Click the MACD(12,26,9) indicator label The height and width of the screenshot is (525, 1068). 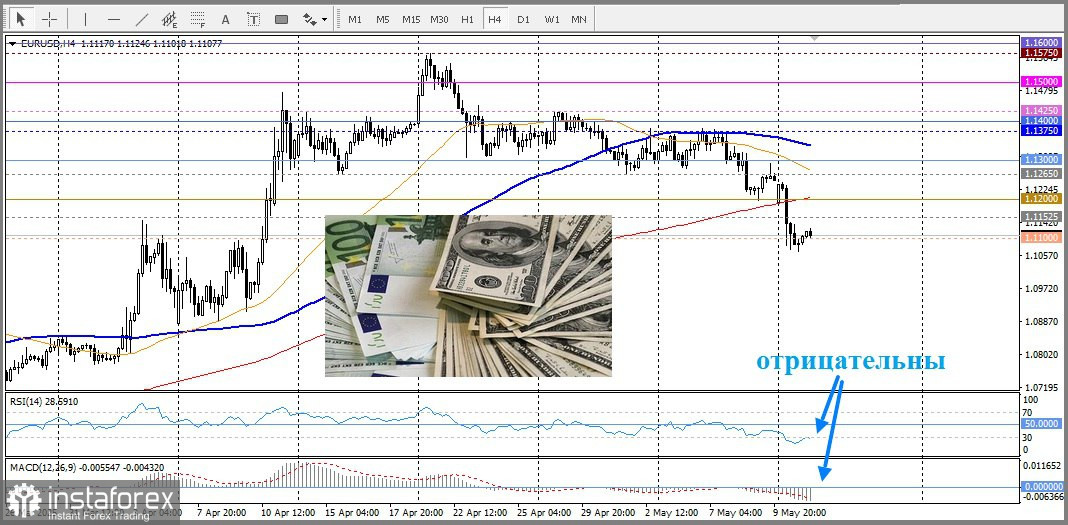click(x=87, y=467)
